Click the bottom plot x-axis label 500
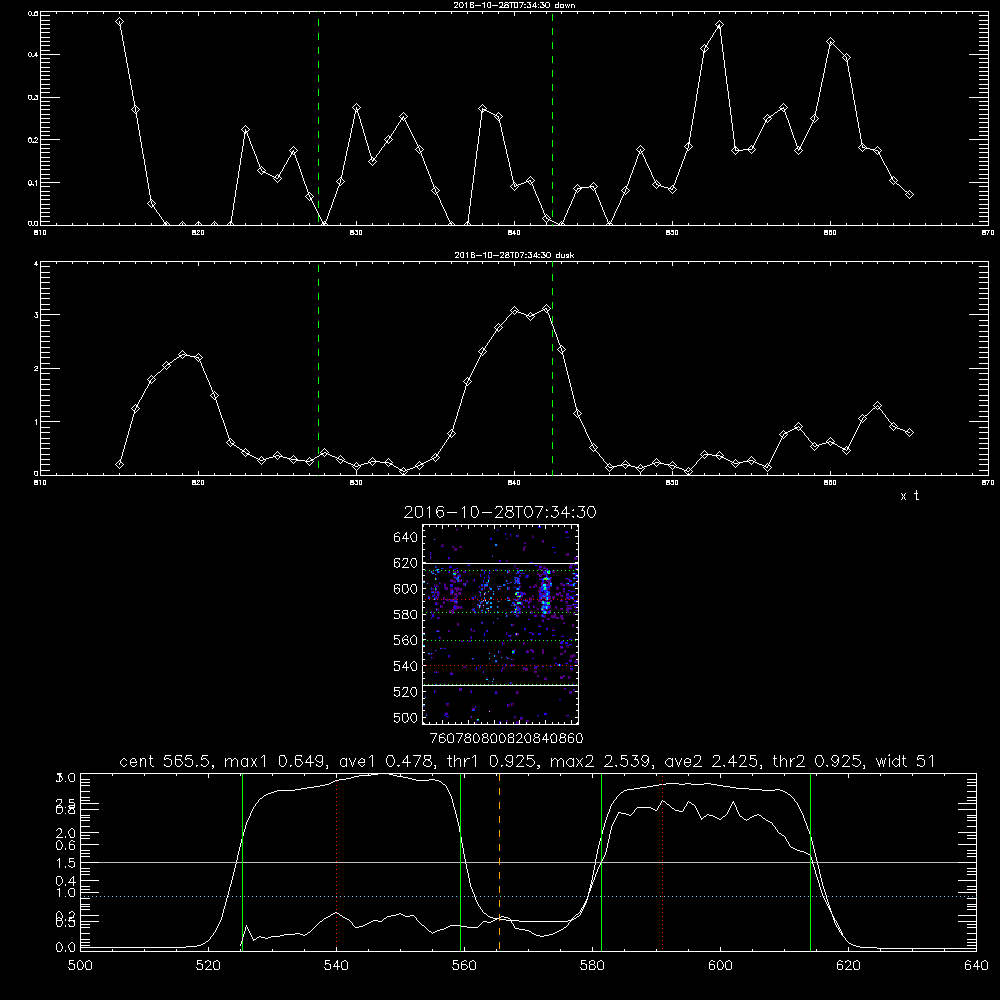This screenshot has width=1000, height=1000. pyautogui.click(x=80, y=966)
